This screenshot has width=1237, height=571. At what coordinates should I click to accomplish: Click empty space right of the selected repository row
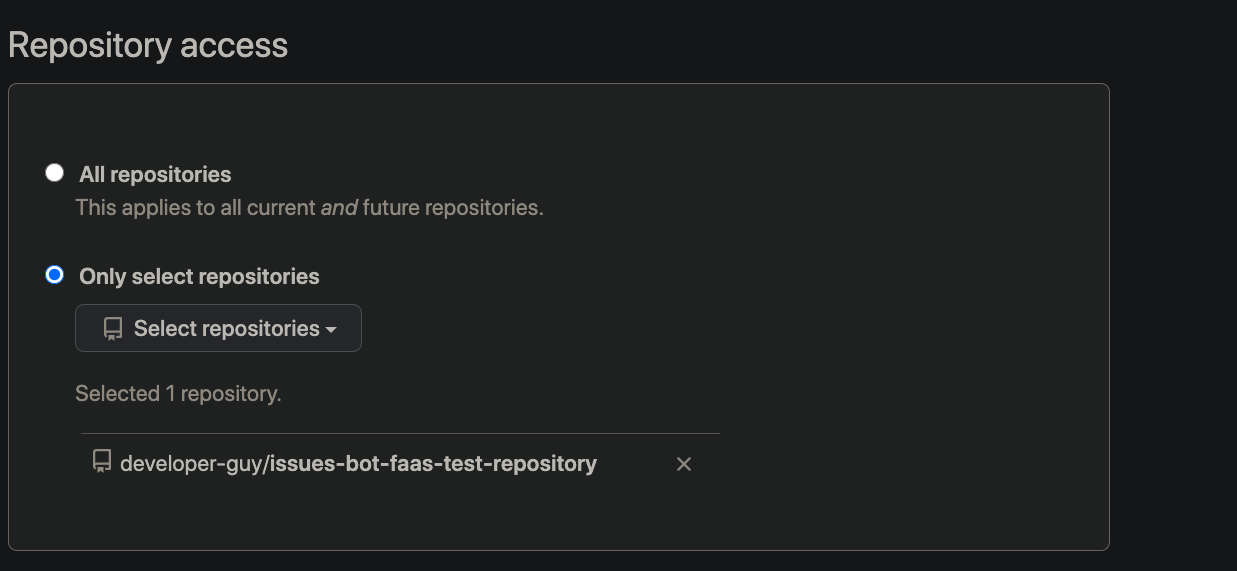[x=900, y=464]
